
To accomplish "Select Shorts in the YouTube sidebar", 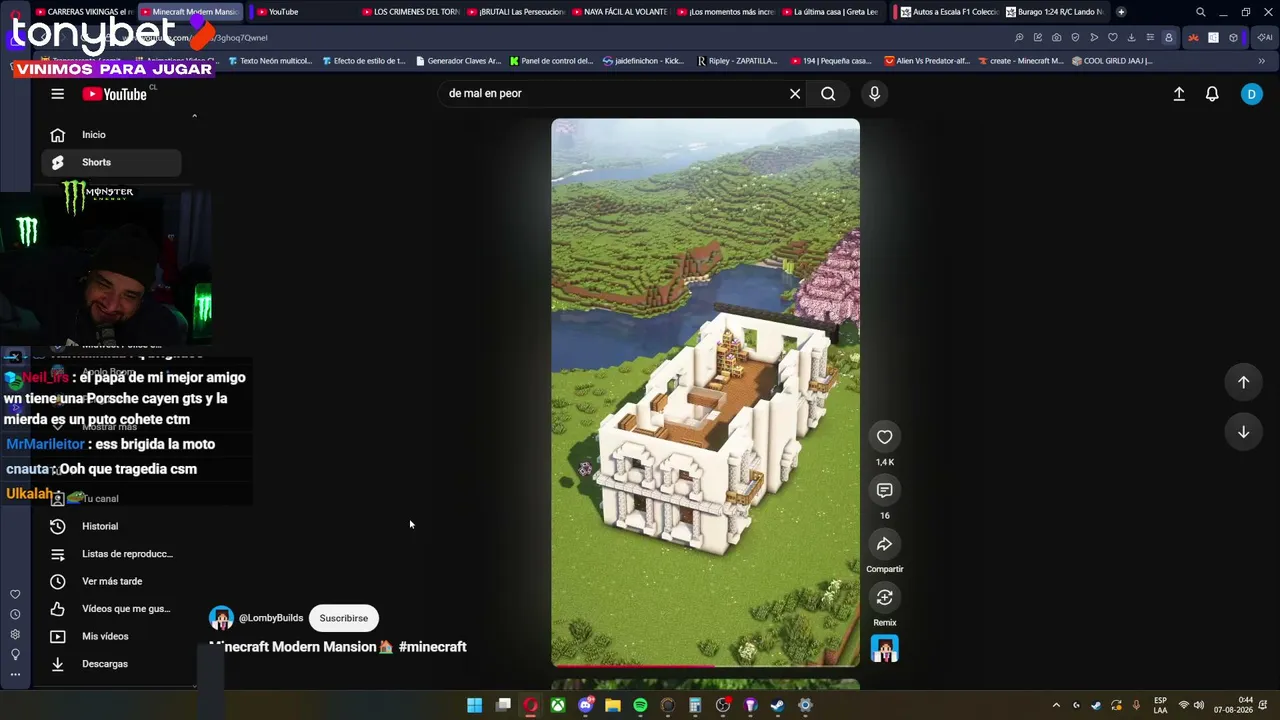I will [111, 162].
